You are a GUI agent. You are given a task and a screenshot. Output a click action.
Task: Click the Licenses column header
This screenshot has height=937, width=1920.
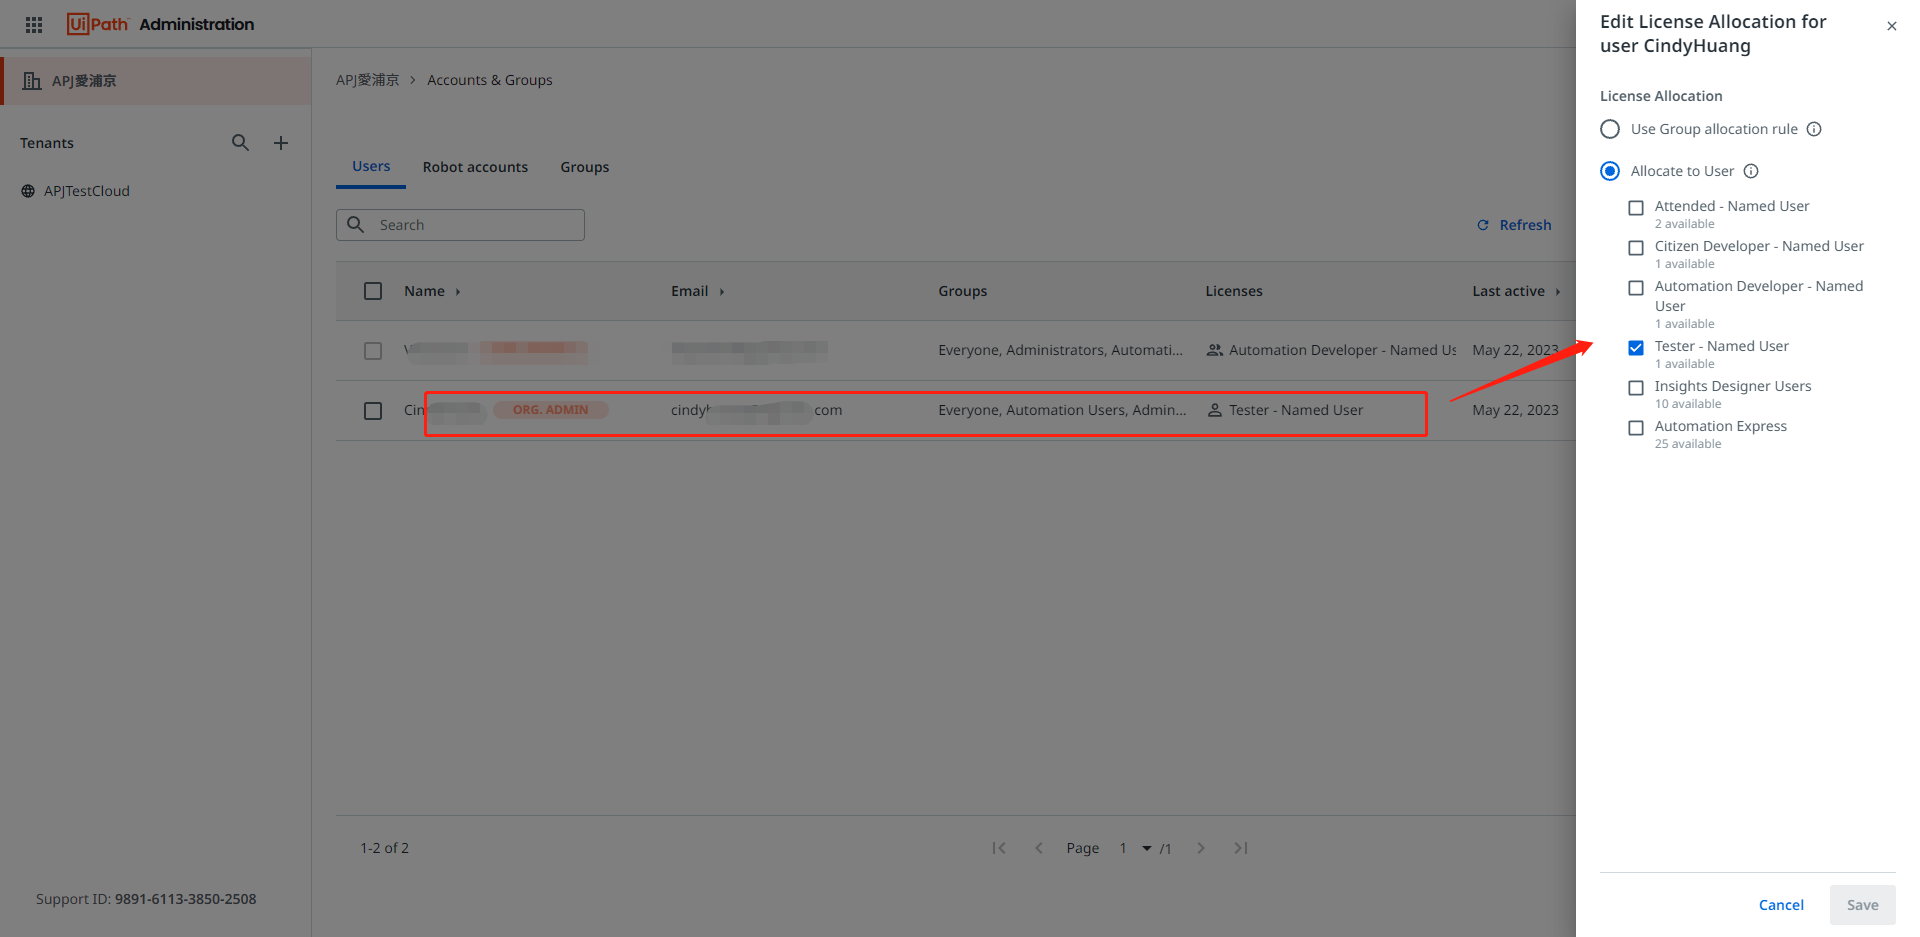pos(1234,291)
